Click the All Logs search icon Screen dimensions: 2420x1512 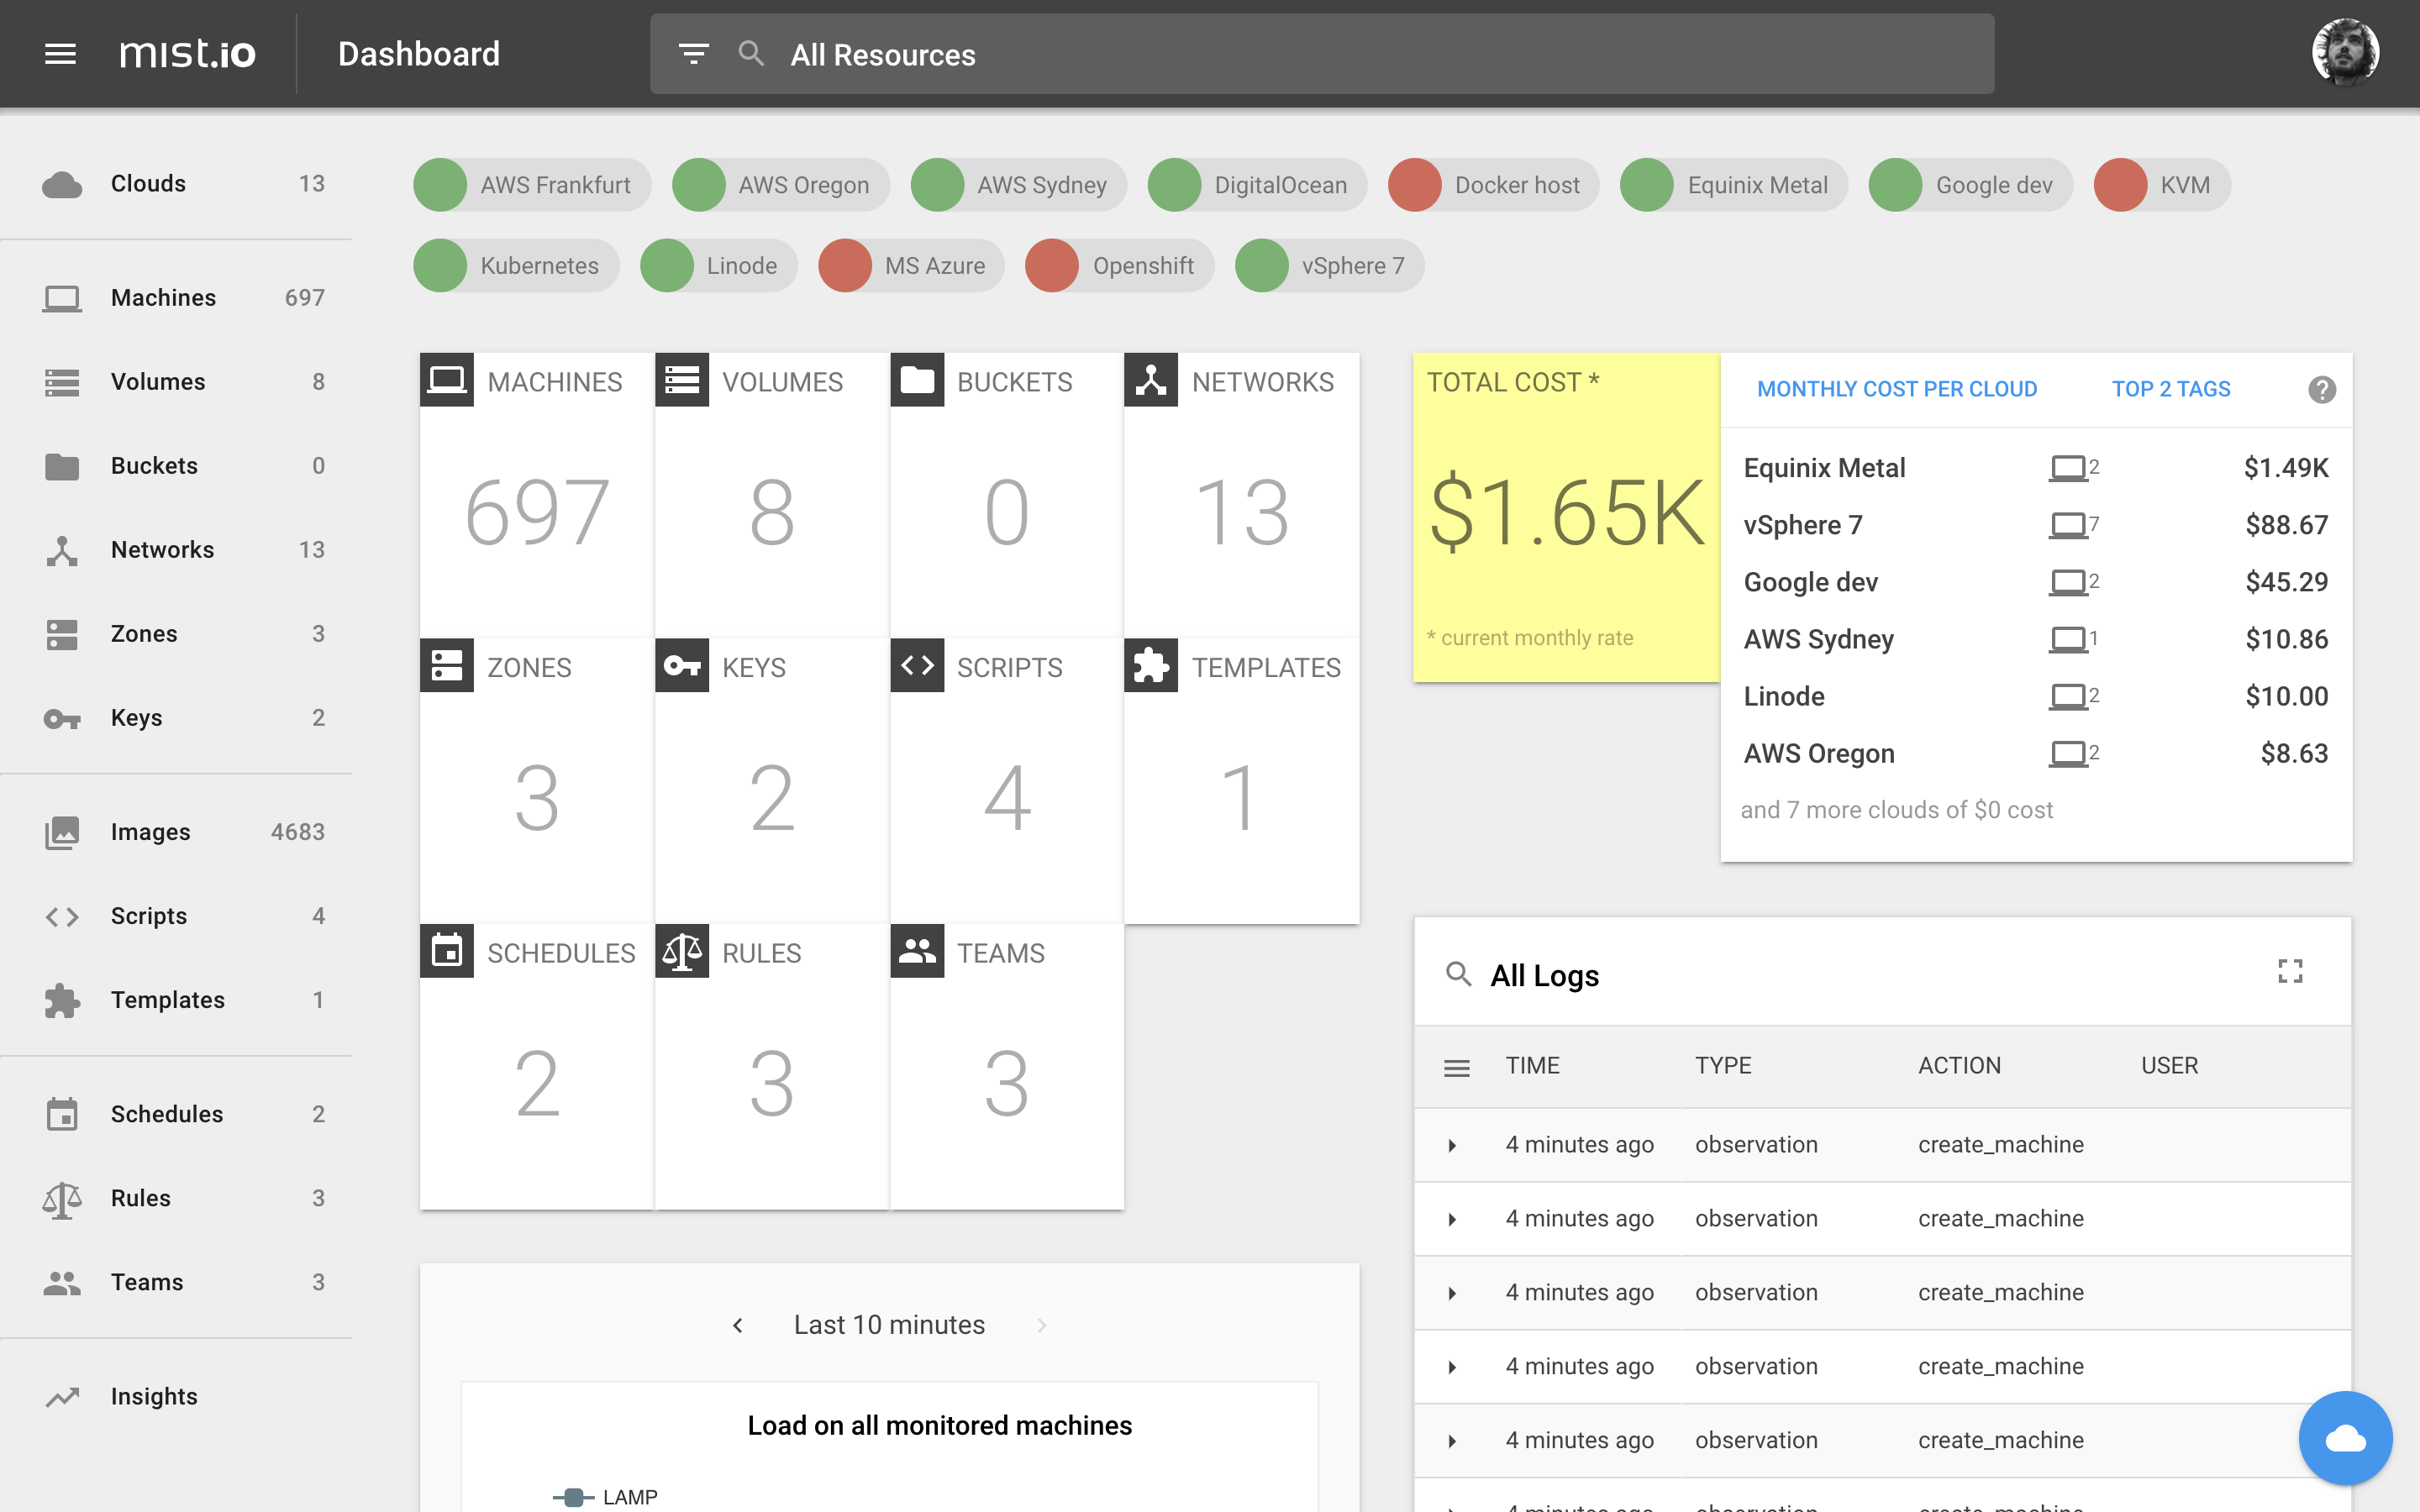point(1458,974)
